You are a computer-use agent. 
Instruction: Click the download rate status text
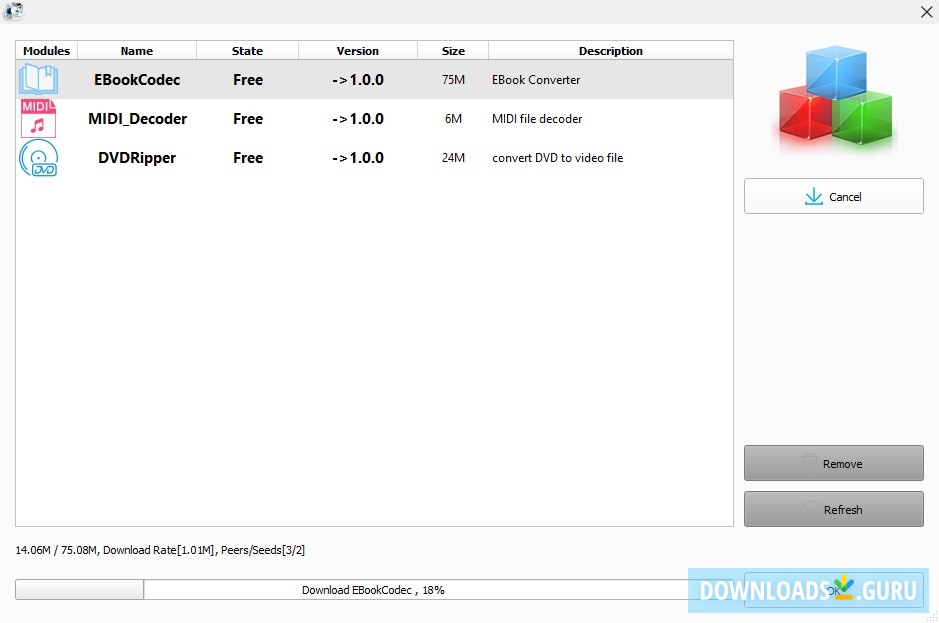pyautogui.click(x=160, y=550)
